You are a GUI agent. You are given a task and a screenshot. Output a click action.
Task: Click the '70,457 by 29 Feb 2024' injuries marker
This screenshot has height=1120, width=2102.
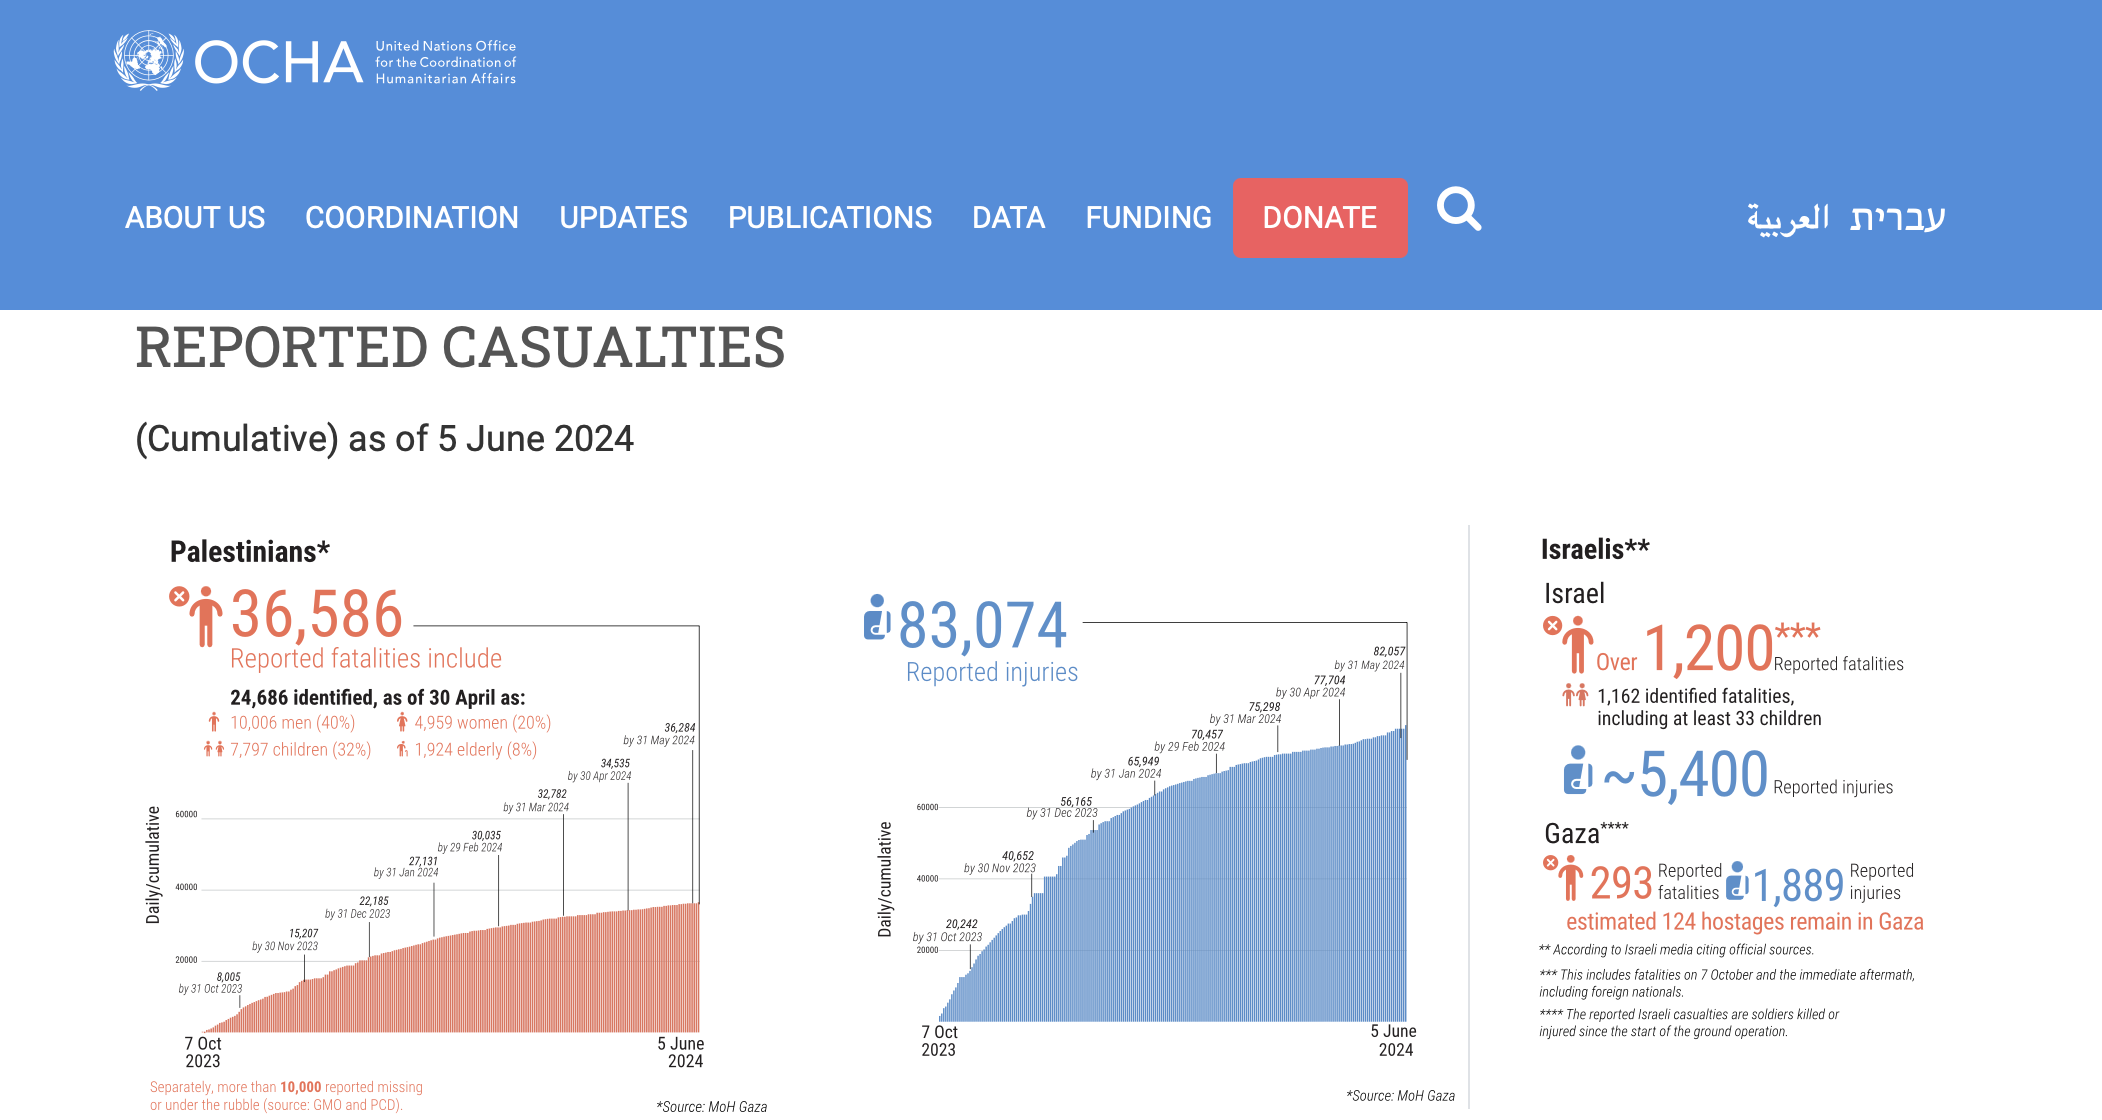1190,740
